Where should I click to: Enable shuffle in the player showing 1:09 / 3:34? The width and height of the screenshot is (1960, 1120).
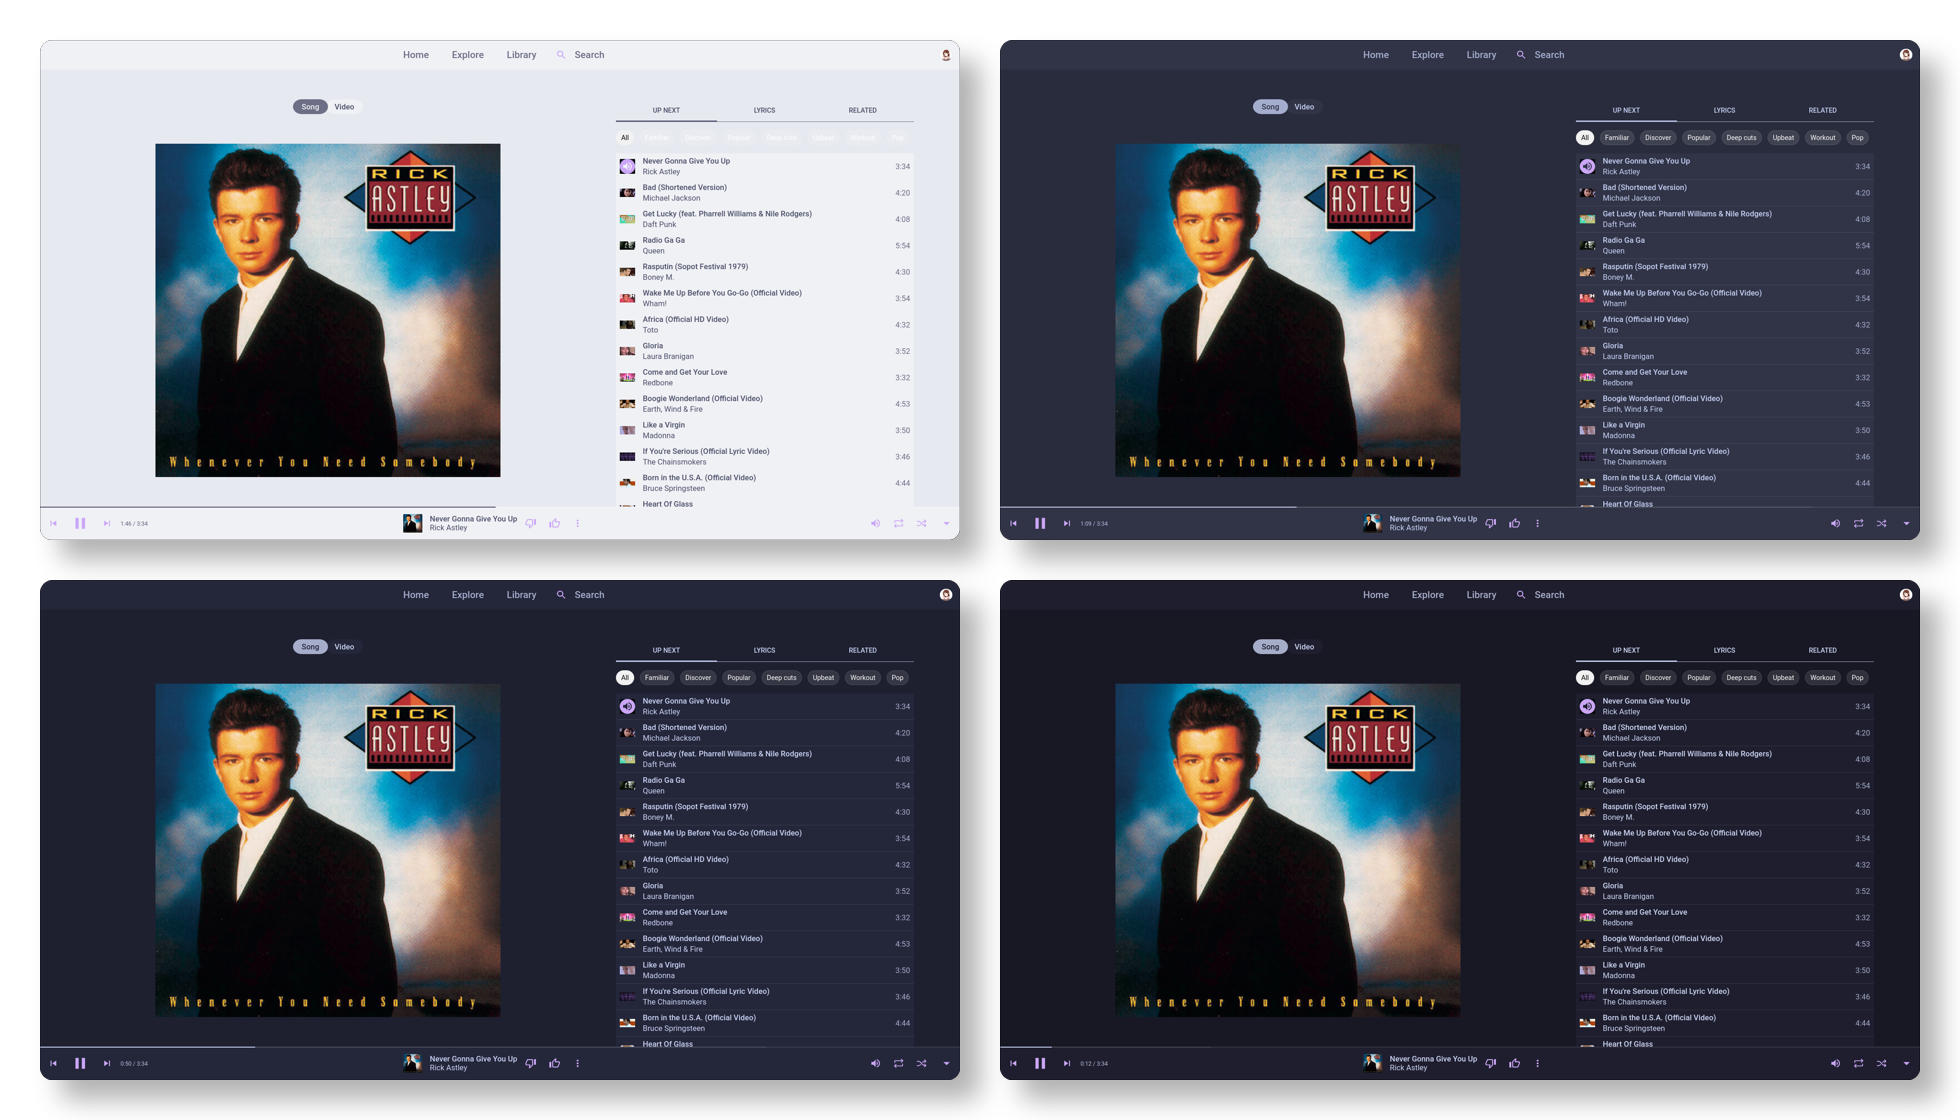coord(1881,523)
